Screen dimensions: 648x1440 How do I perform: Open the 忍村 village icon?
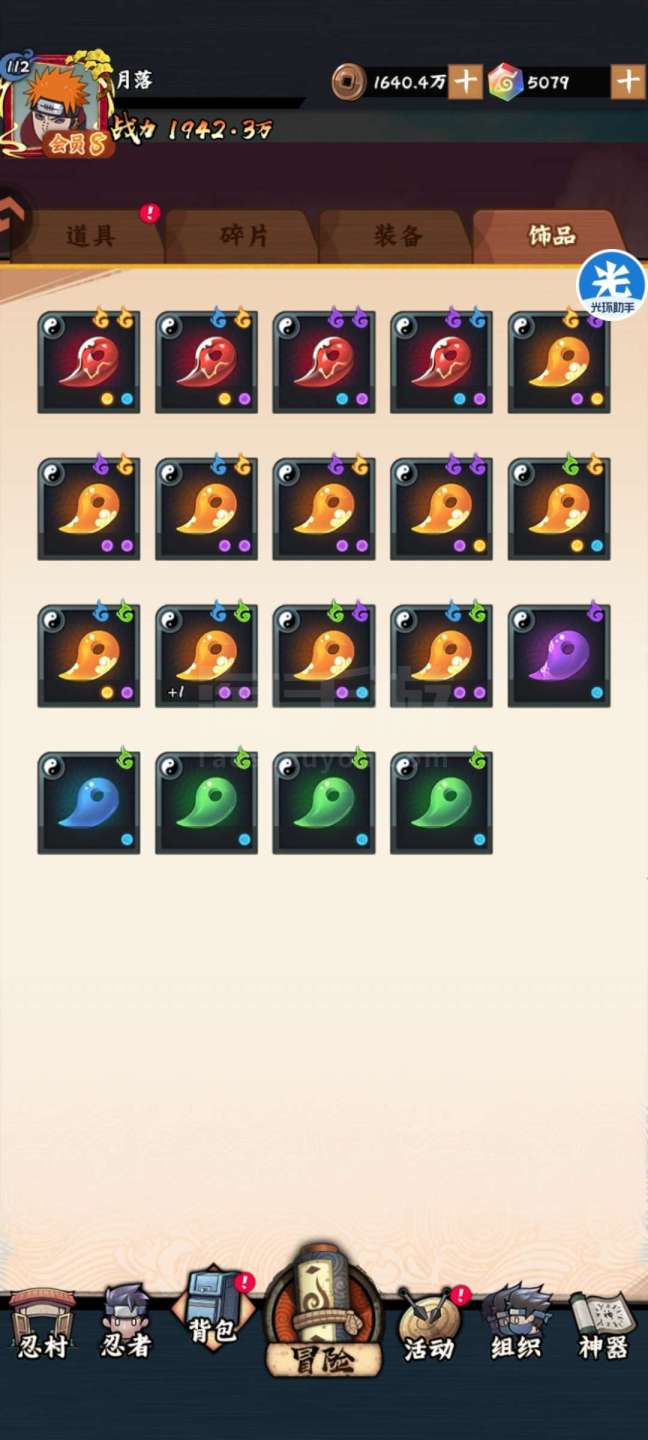[x=42, y=1323]
